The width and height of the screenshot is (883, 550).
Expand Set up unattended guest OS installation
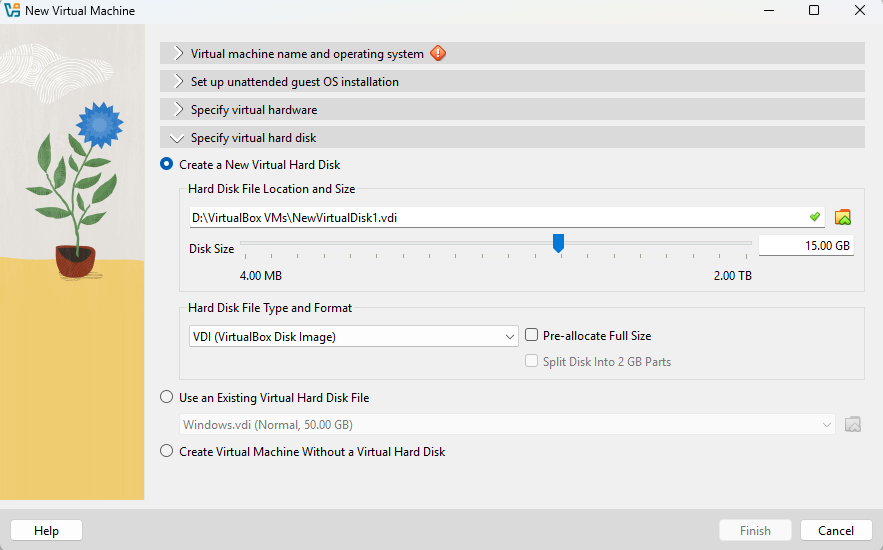click(x=512, y=82)
